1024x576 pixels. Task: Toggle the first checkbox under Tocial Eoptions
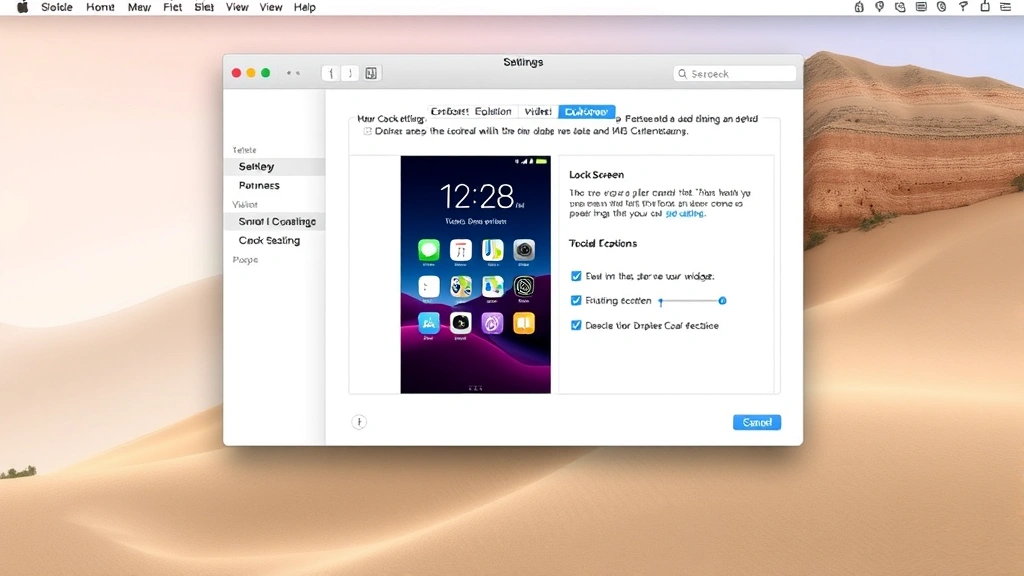coord(576,276)
